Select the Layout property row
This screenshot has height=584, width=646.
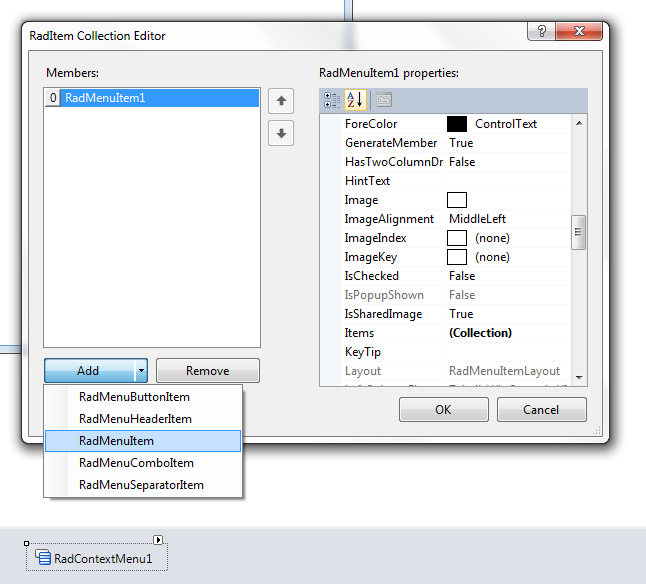click(x=456, y=371)
